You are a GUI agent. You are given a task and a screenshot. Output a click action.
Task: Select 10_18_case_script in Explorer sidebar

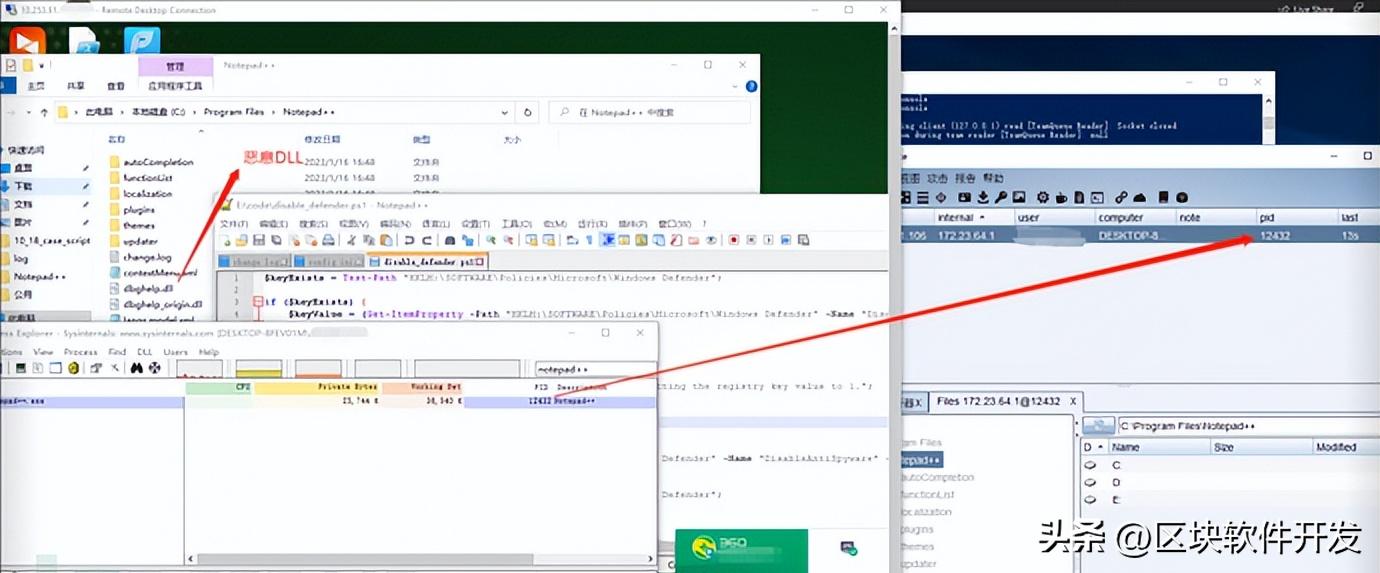tap(45, 241)
